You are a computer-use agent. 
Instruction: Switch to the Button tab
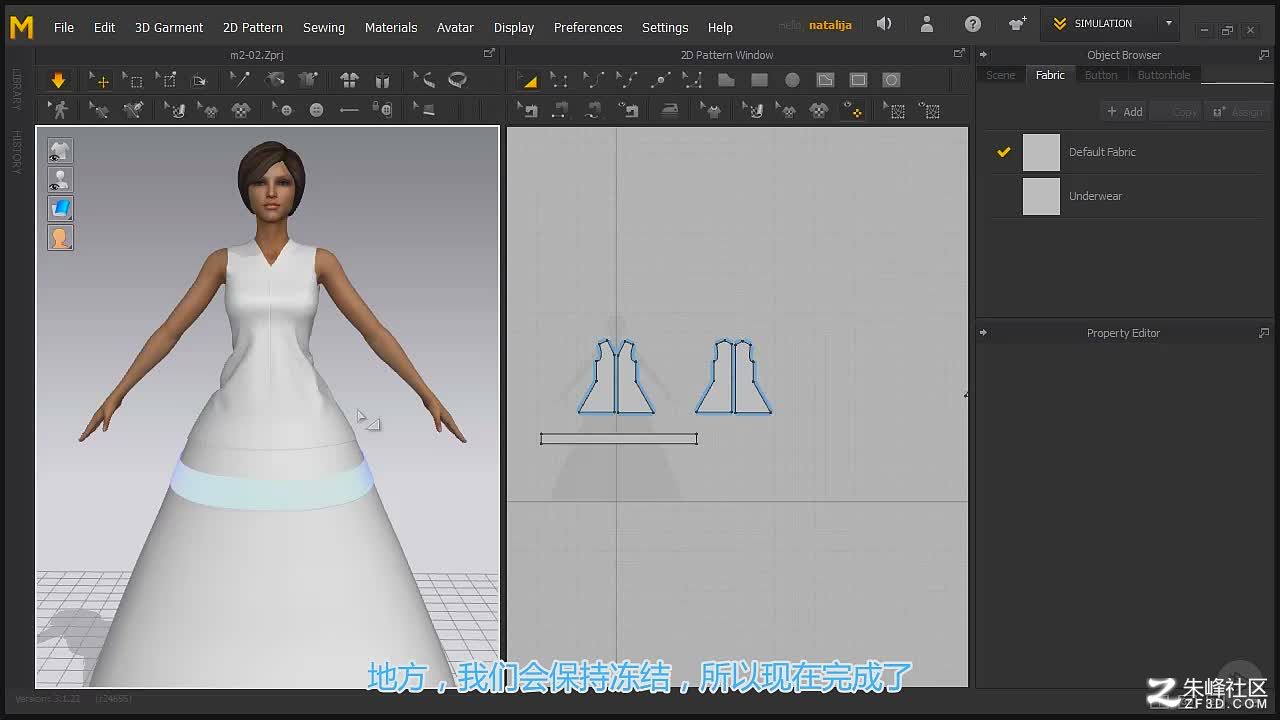point(1101,75)
